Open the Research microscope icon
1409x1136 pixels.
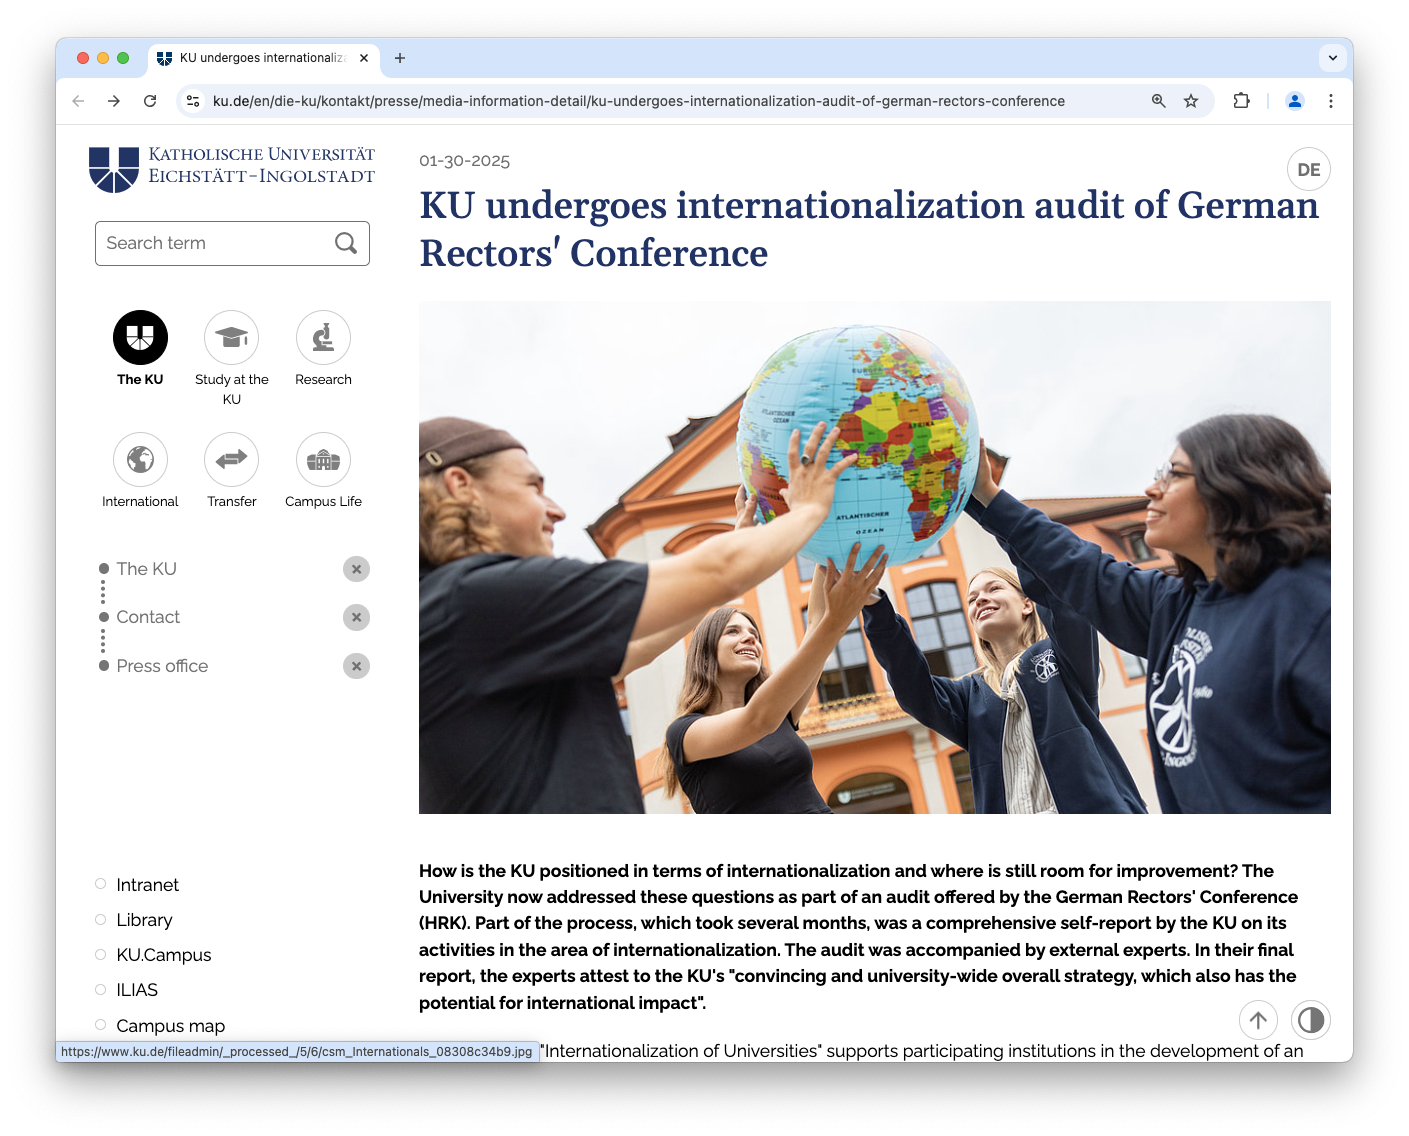tap(322, 338)
